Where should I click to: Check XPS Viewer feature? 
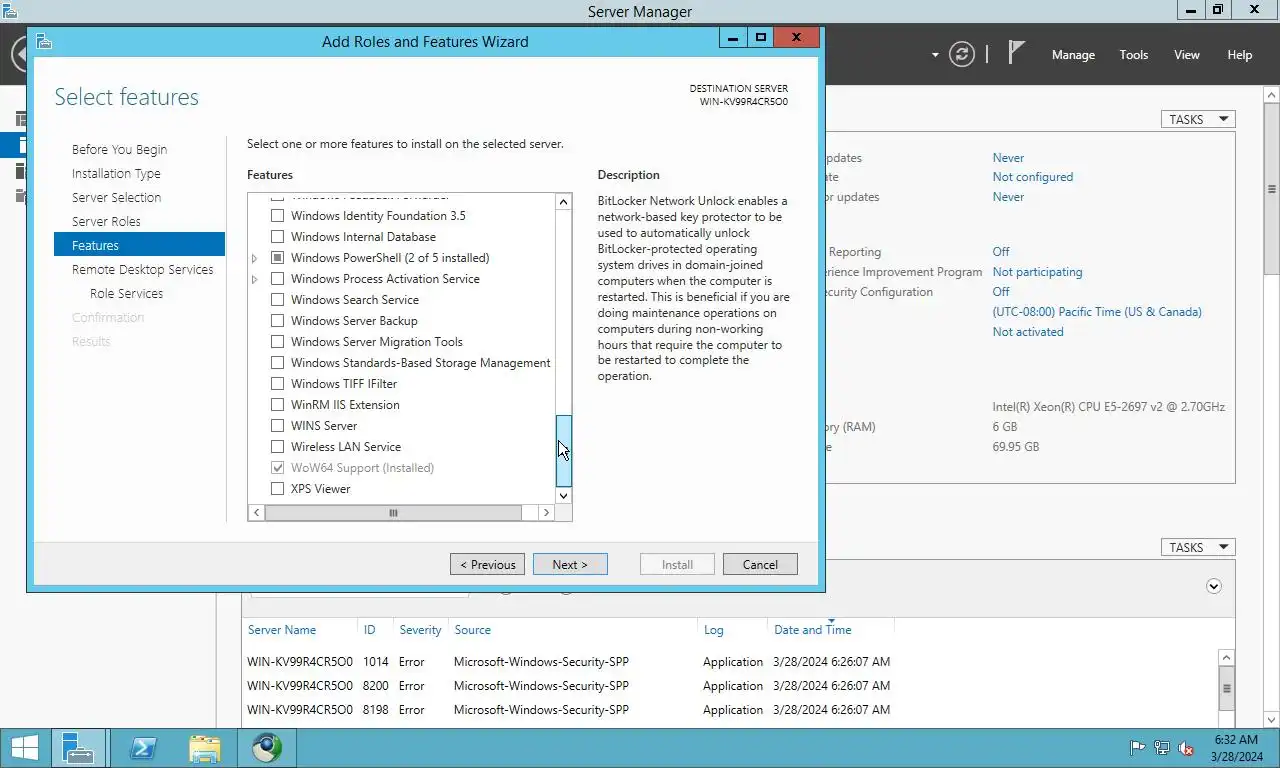click(278, 489)
